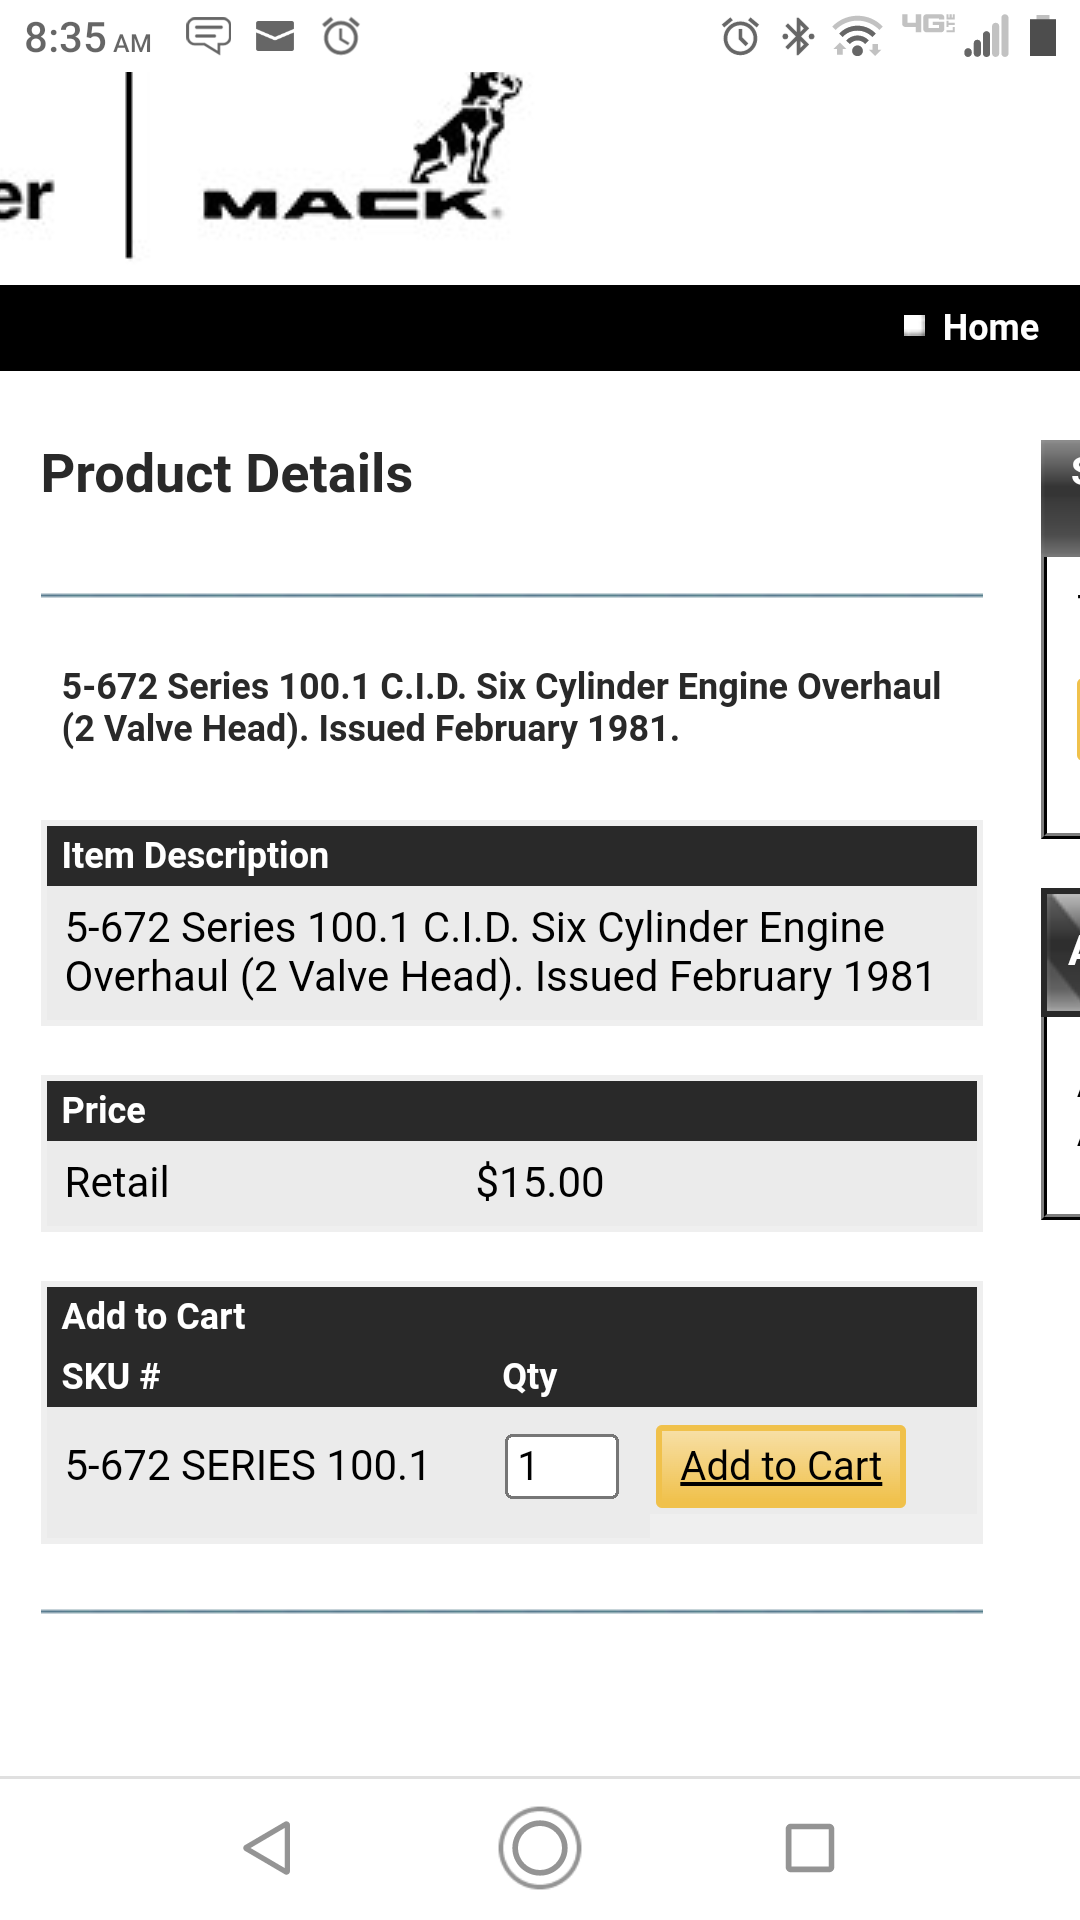The image size is (1080, 1920).
Task: Tap the Android back navigation button
Action: point(268,1847)
